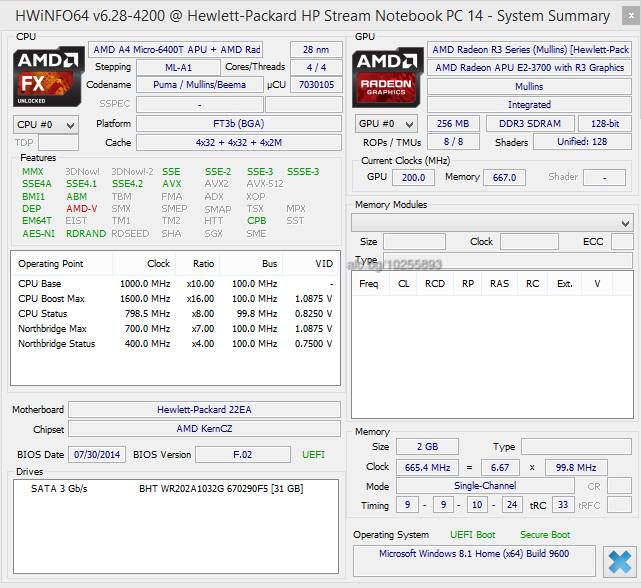This screenshot has width=641, height=588.
Task: Select the BHT WR202A1032G drive entry
Action: coord(176,489)
